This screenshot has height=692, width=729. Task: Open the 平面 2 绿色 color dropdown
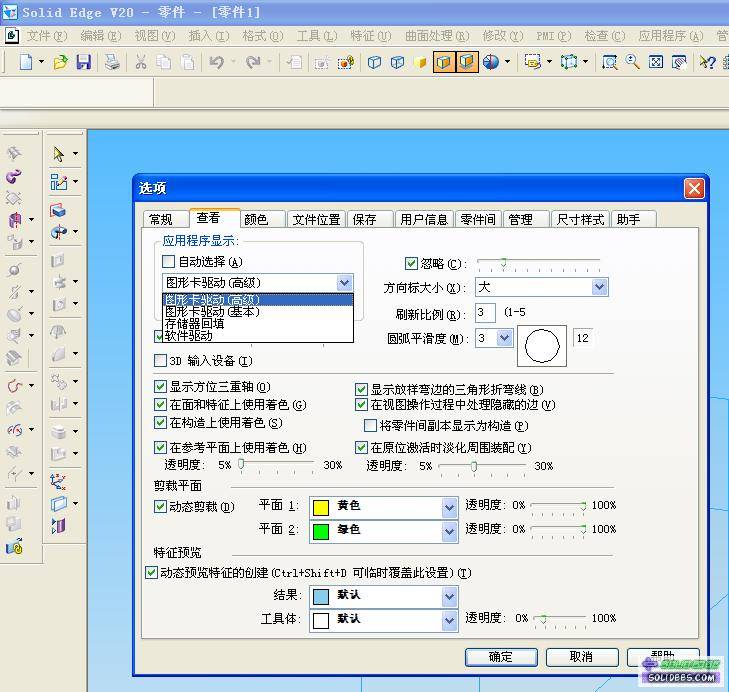tap(449, 531)
